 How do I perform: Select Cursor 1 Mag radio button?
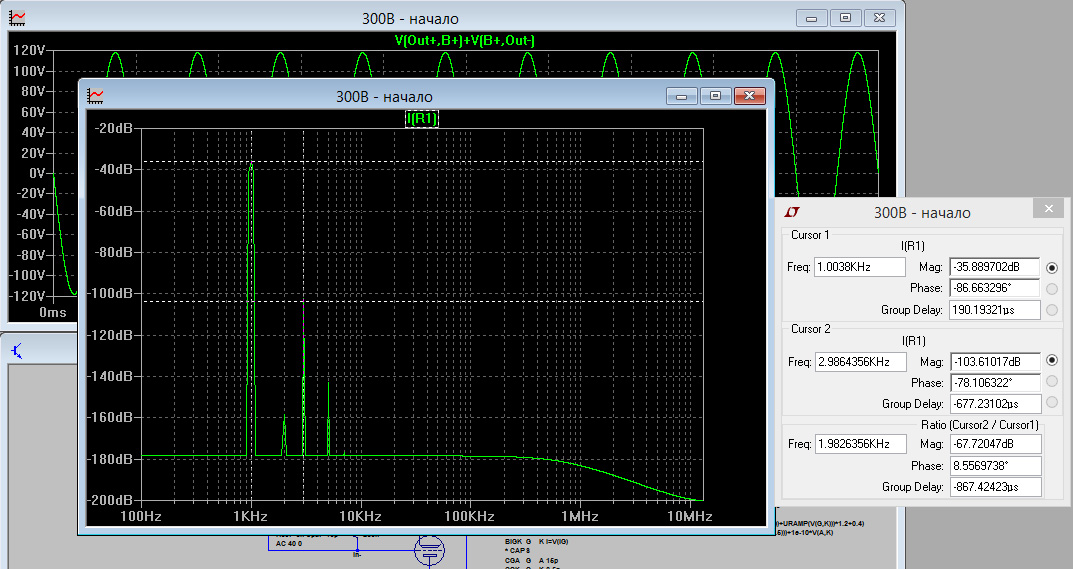point(1052,268)
